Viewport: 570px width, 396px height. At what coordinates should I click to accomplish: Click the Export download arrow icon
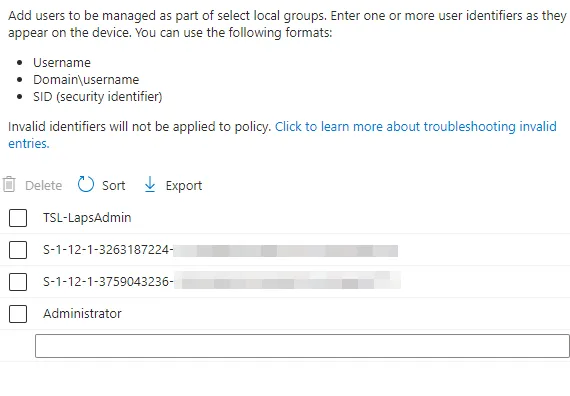pos(150,184)
